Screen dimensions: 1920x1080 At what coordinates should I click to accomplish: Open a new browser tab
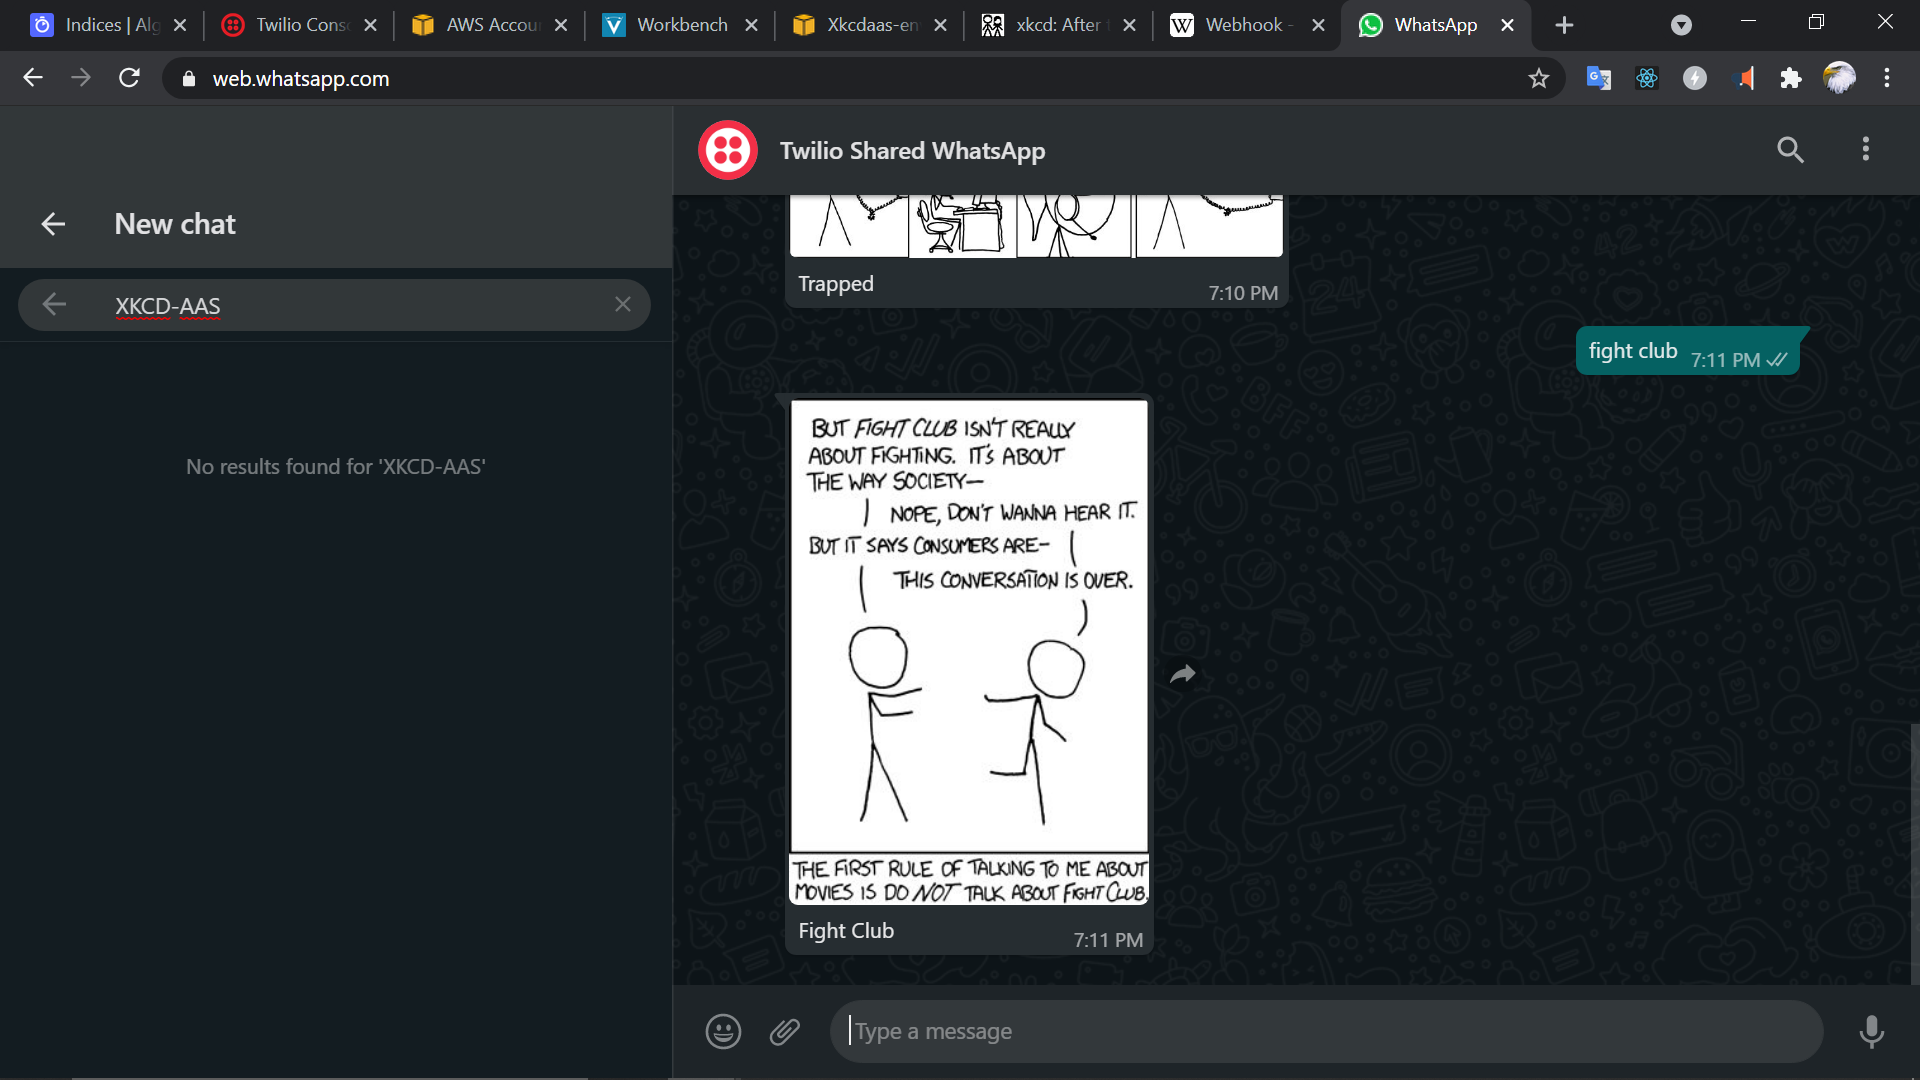point(1564,25)
